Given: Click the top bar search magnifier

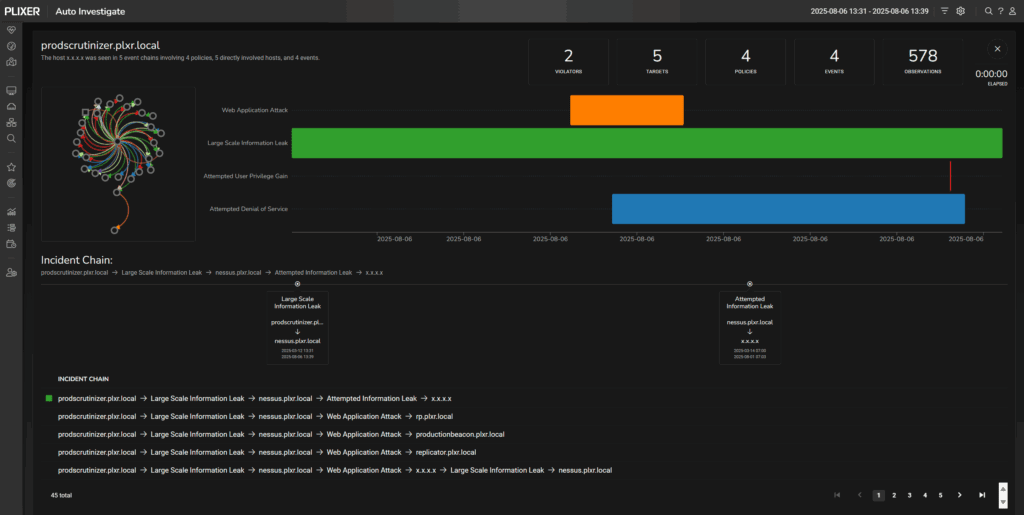Looking at the screenshot, I should [989, 11].
